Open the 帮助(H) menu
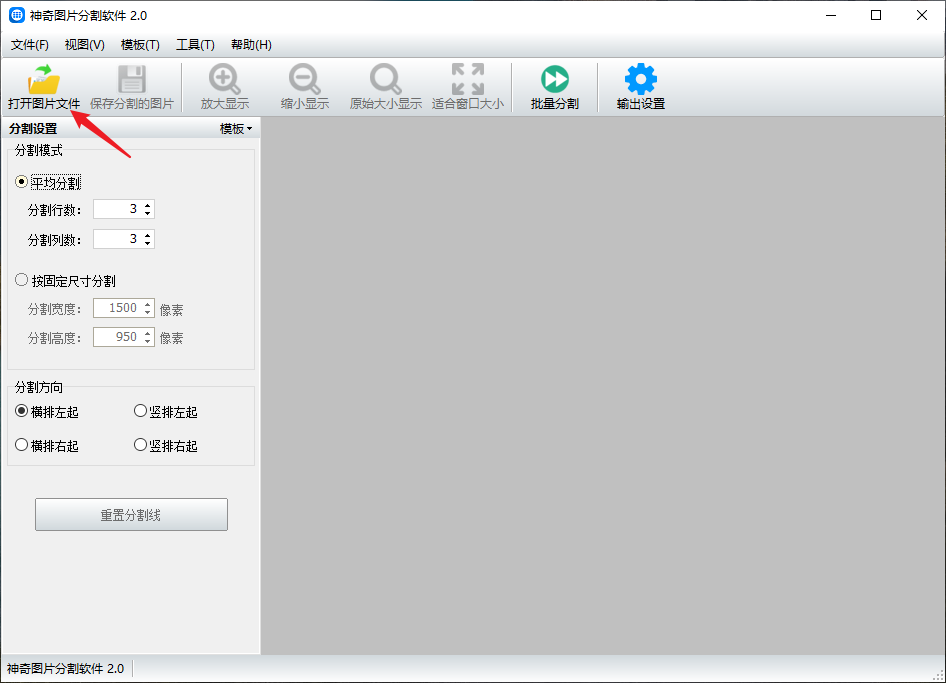The image size is (946, 683). pos(251,45)
